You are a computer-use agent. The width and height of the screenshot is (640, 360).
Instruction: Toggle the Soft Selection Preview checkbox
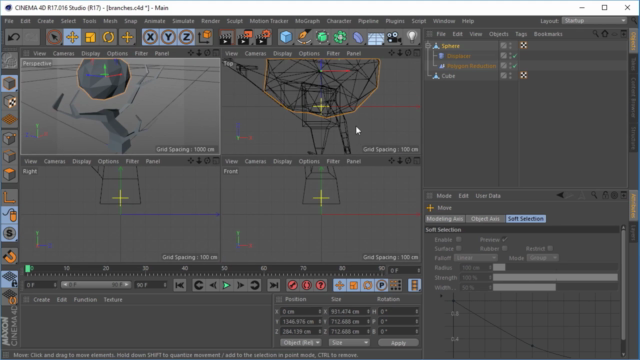[505, 240]
